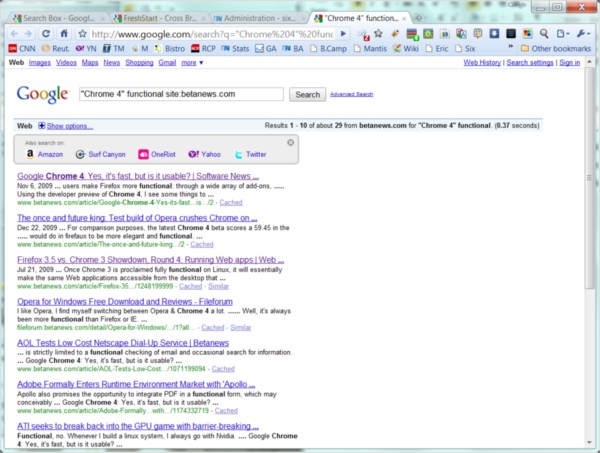The height and width of the screenshot is (453, 600).
Task: Switch to the Search Box - Google tab
Action: [59, 18]
